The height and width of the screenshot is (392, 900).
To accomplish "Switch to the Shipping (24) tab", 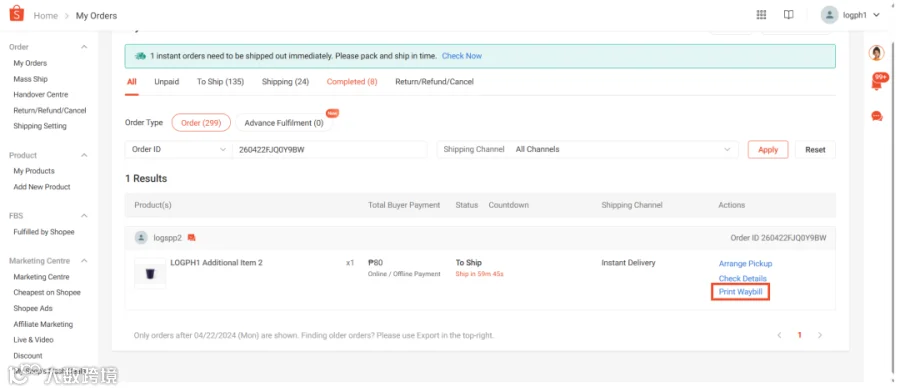I will [x=285, y=81].
